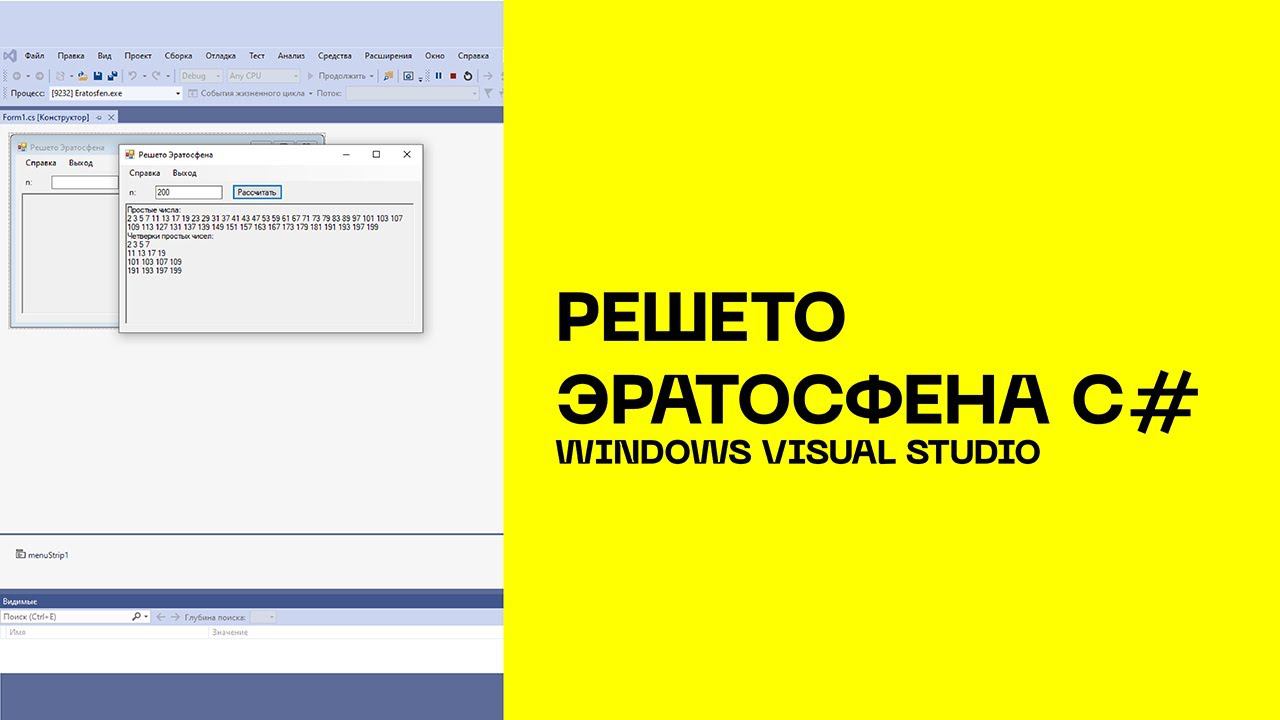Click the results text area in running app
This screenshot has height=720, width=1280.
270,264
